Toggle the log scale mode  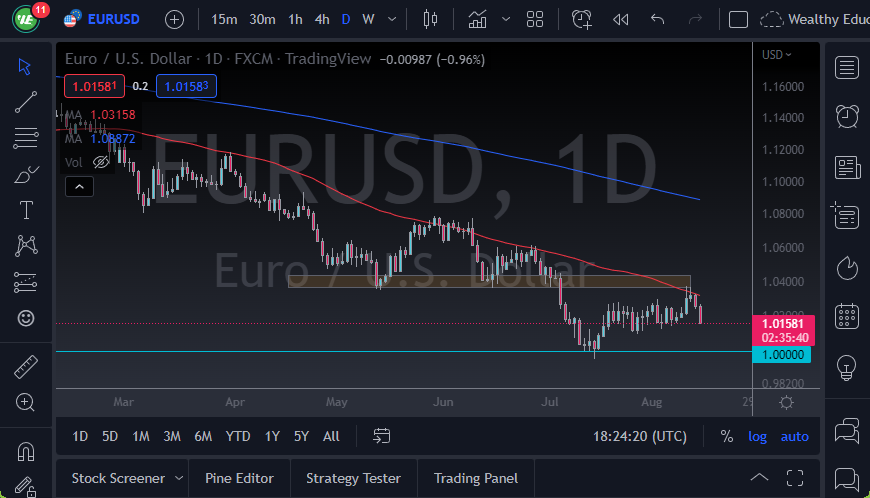[x=757, y=436]
